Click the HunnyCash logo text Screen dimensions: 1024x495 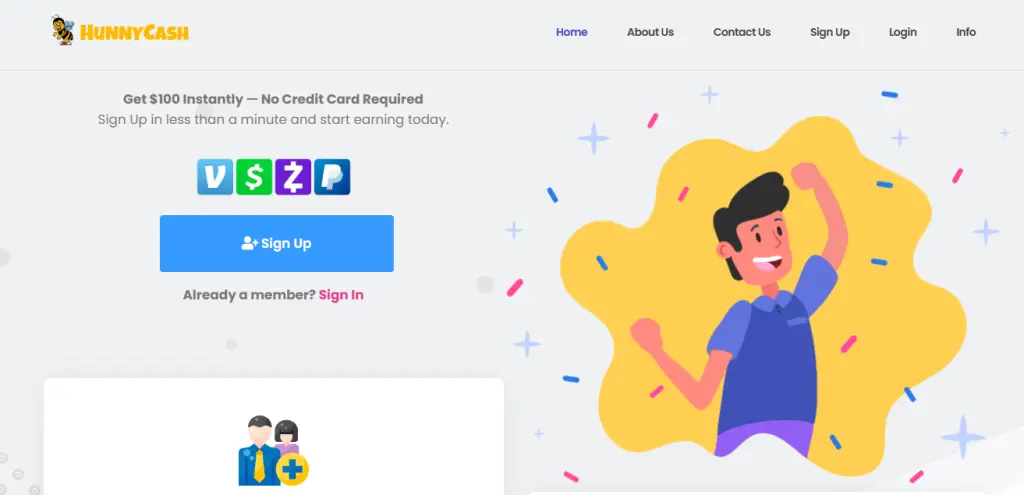(x=134, y=32)
